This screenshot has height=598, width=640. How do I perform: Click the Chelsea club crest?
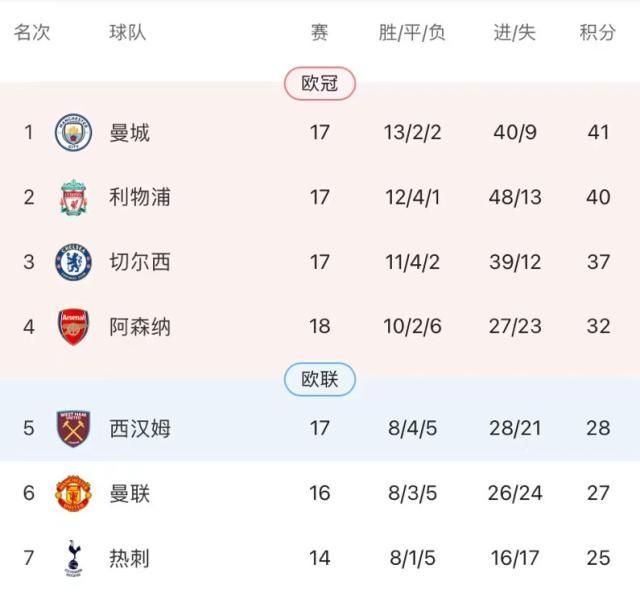point(73,262)
